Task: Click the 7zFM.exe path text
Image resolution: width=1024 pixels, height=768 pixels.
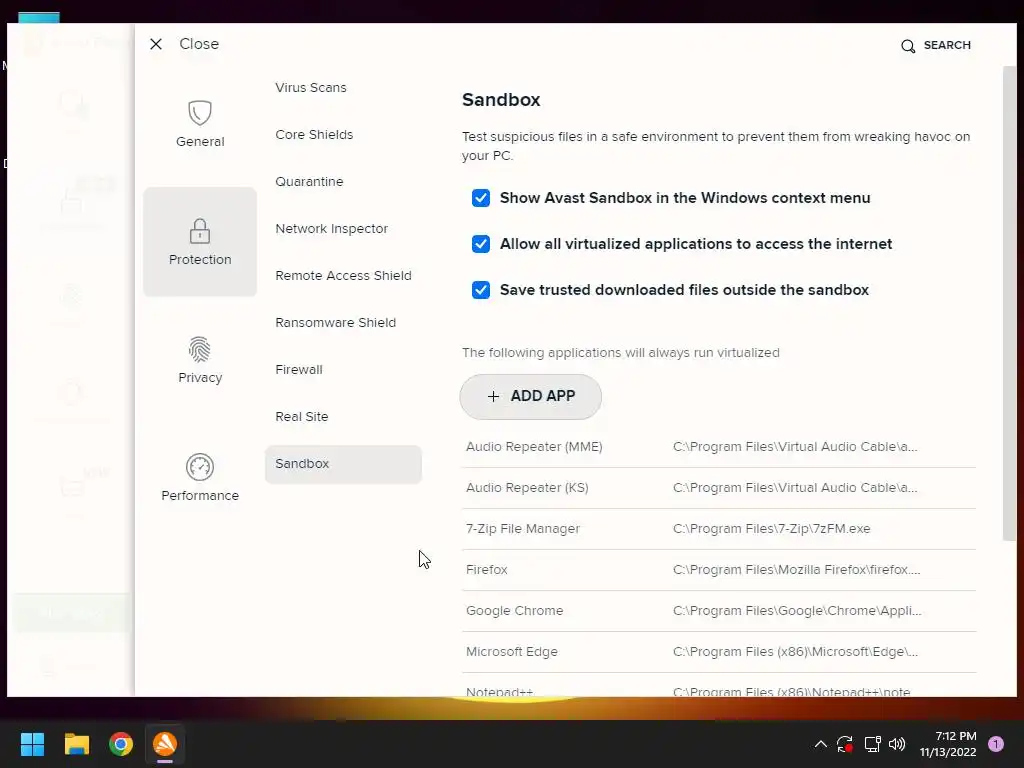Action: pos(771,529)
